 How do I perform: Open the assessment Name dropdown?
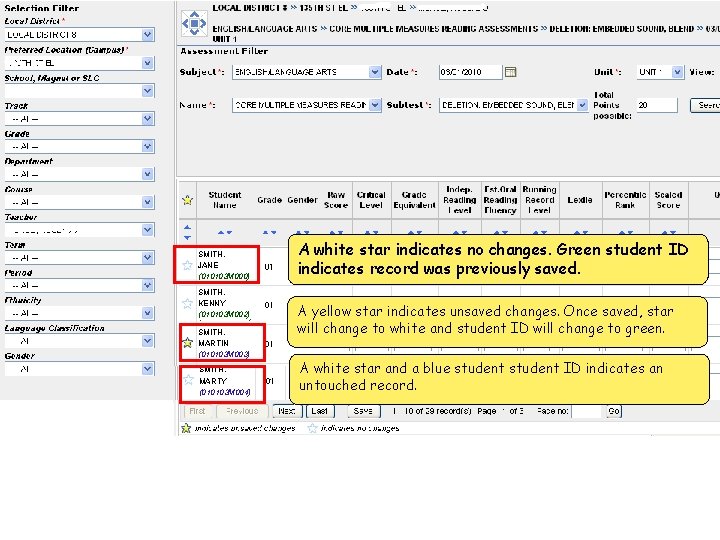375,105
